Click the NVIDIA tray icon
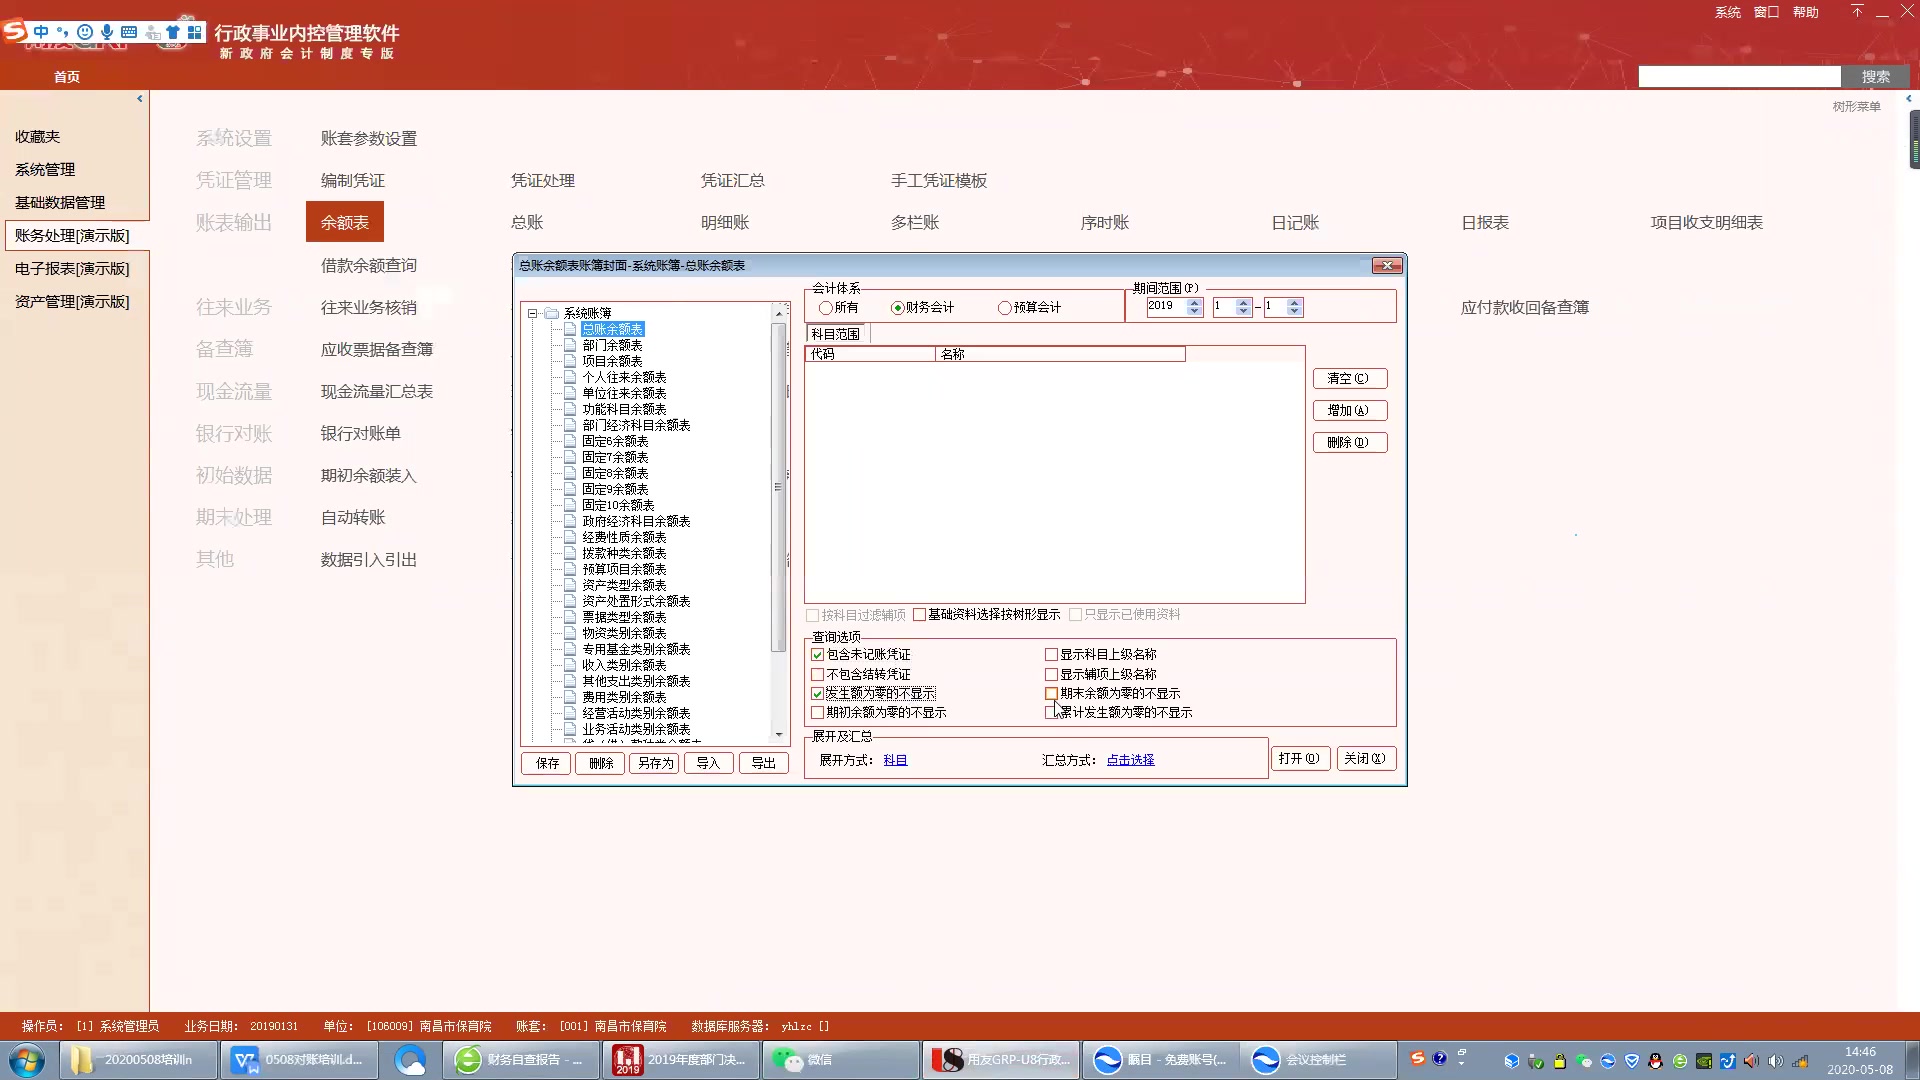Viewport: 1920px width, 1080px height. coord(1704,1061)
